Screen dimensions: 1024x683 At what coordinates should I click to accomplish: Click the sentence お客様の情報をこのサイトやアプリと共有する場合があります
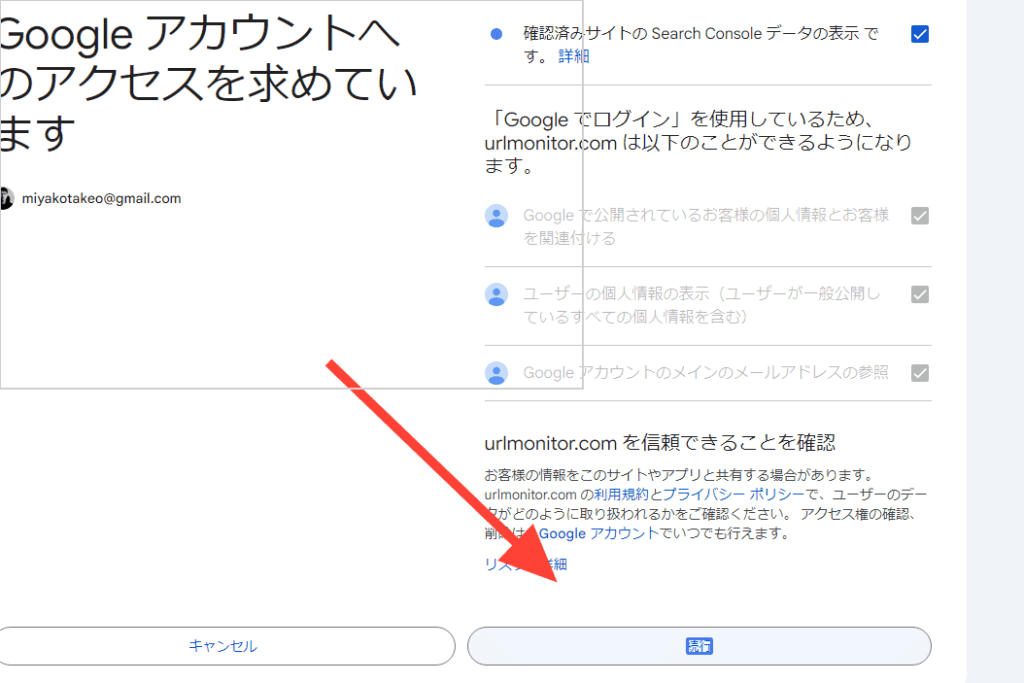[679, 475]
